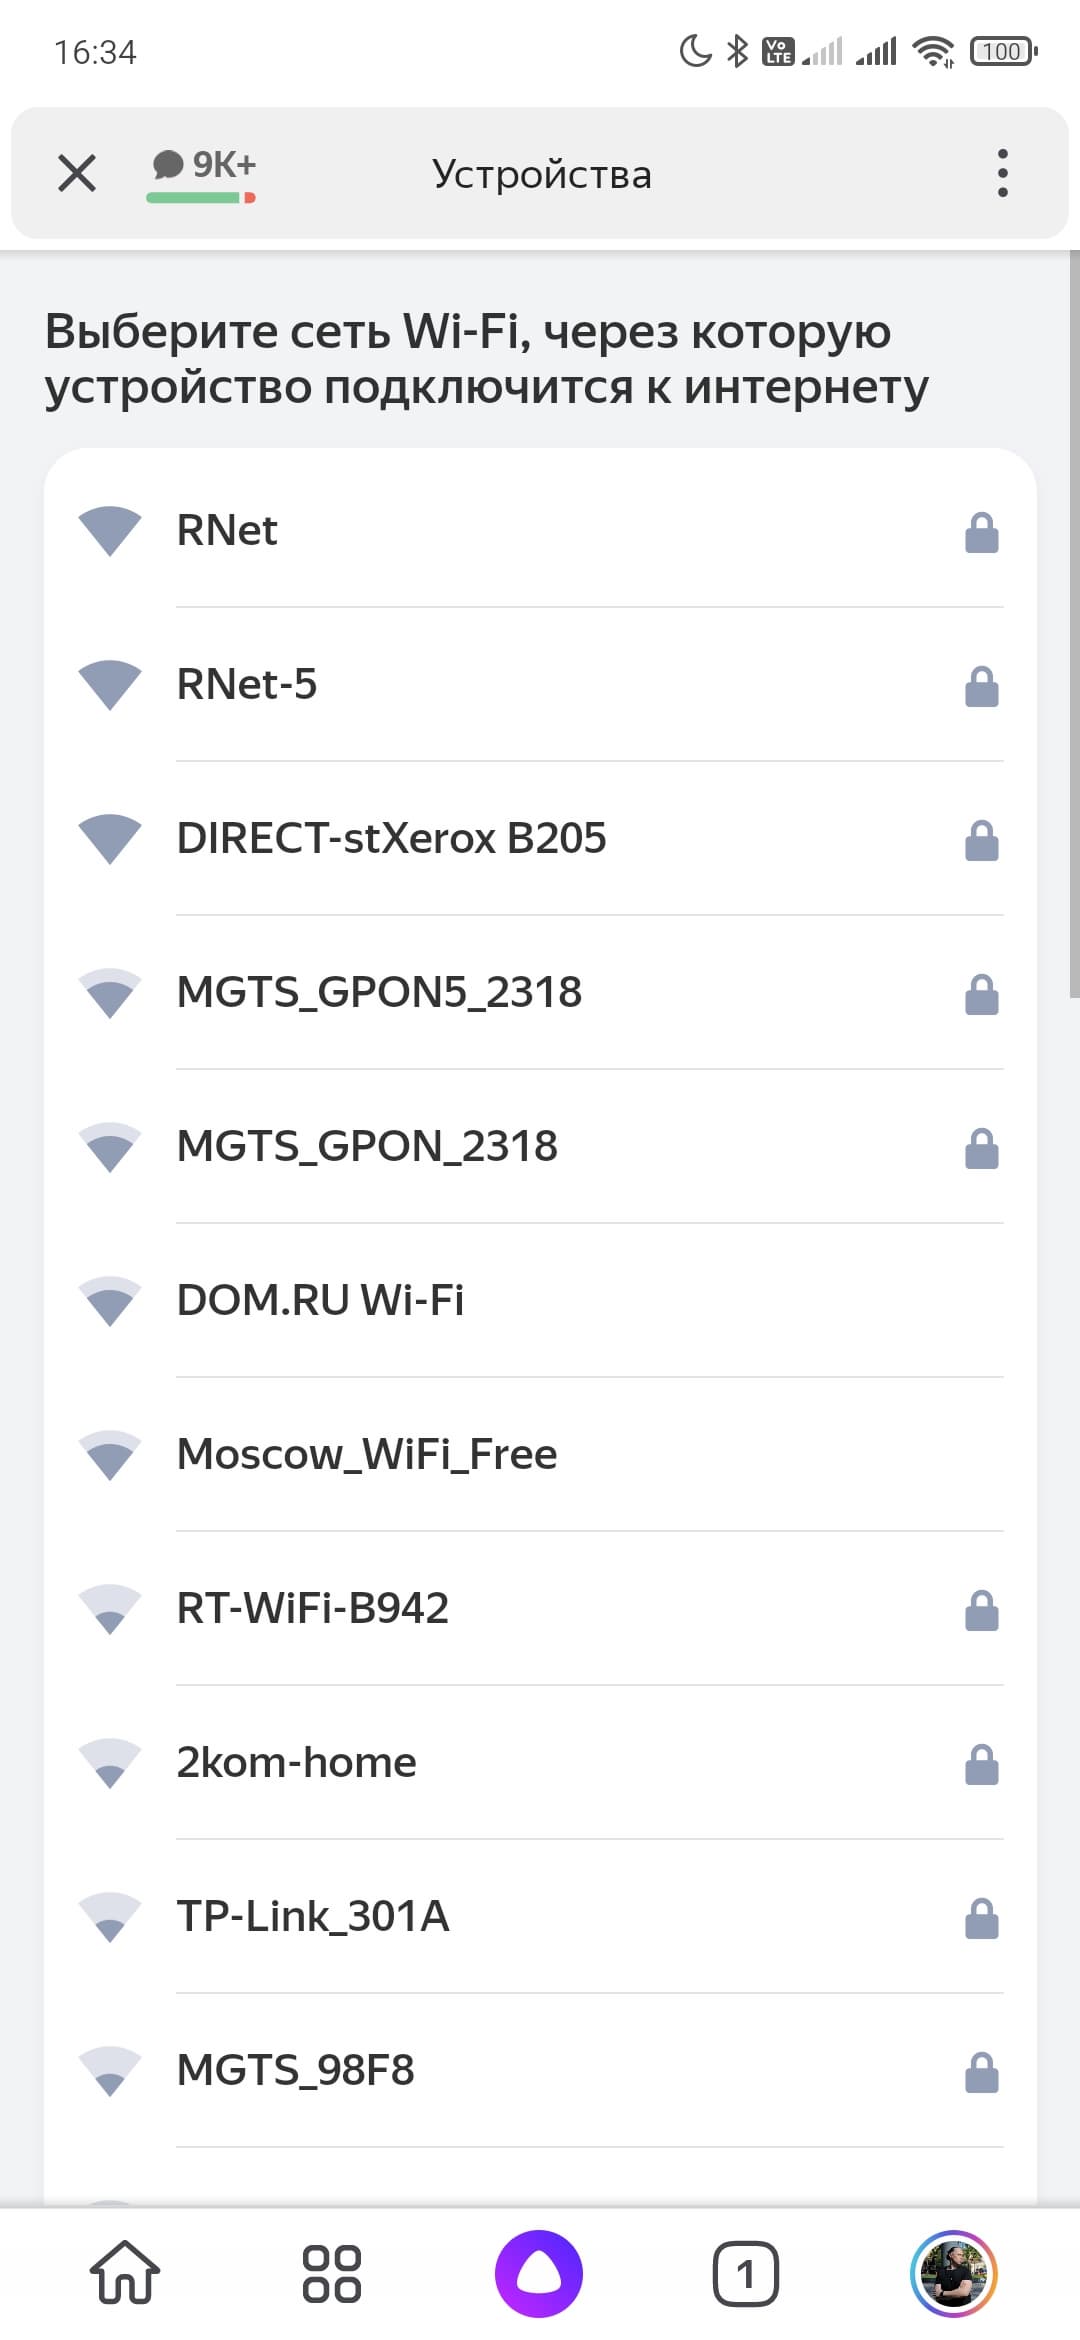The width and height of the screenshot is (1080, 2340).
Task: Tap the lock icon next to RNet
Action: [981, 532]
